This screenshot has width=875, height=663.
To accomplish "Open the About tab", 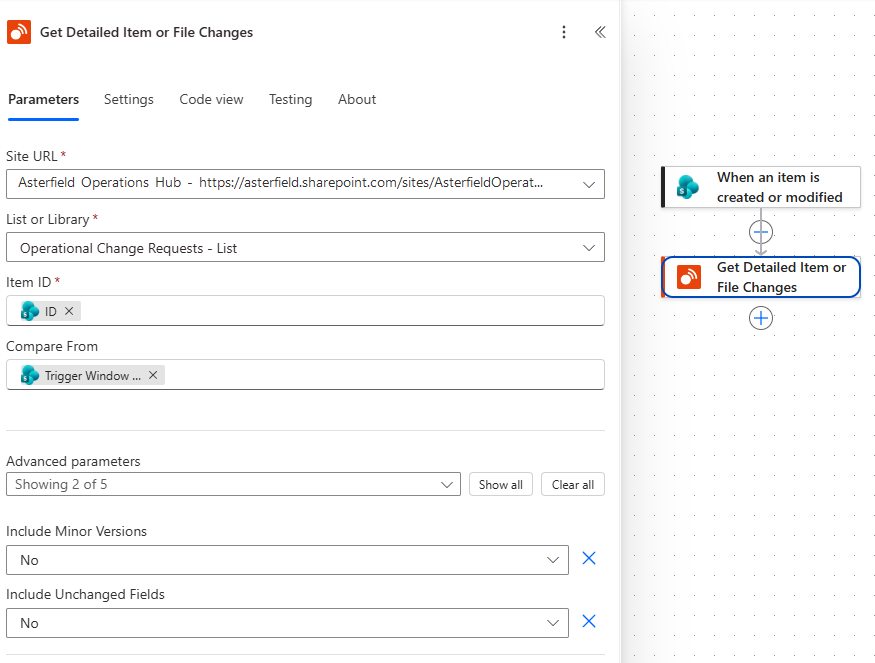I will (357, 99).
